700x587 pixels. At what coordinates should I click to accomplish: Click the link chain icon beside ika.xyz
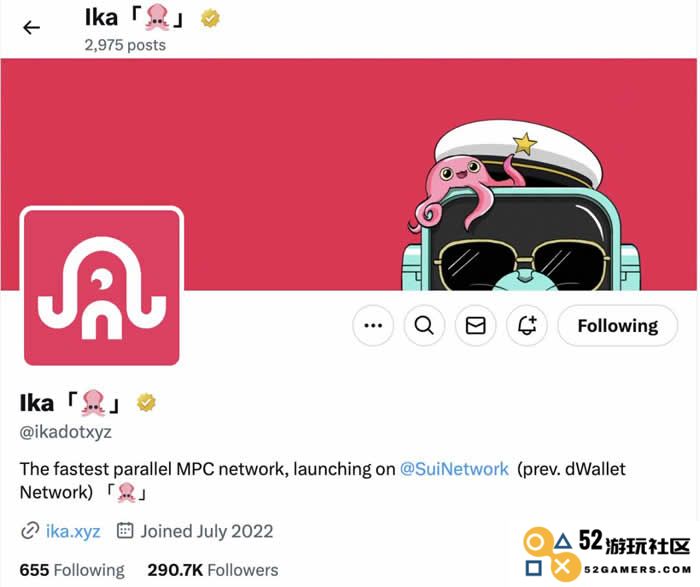click(30, 531)
